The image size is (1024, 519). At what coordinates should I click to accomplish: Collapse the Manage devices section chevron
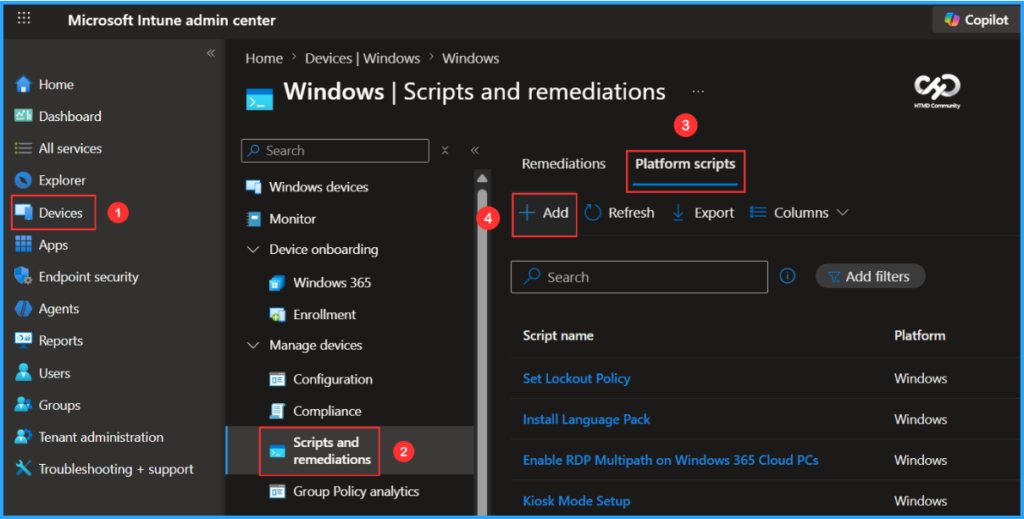point(253,345)
